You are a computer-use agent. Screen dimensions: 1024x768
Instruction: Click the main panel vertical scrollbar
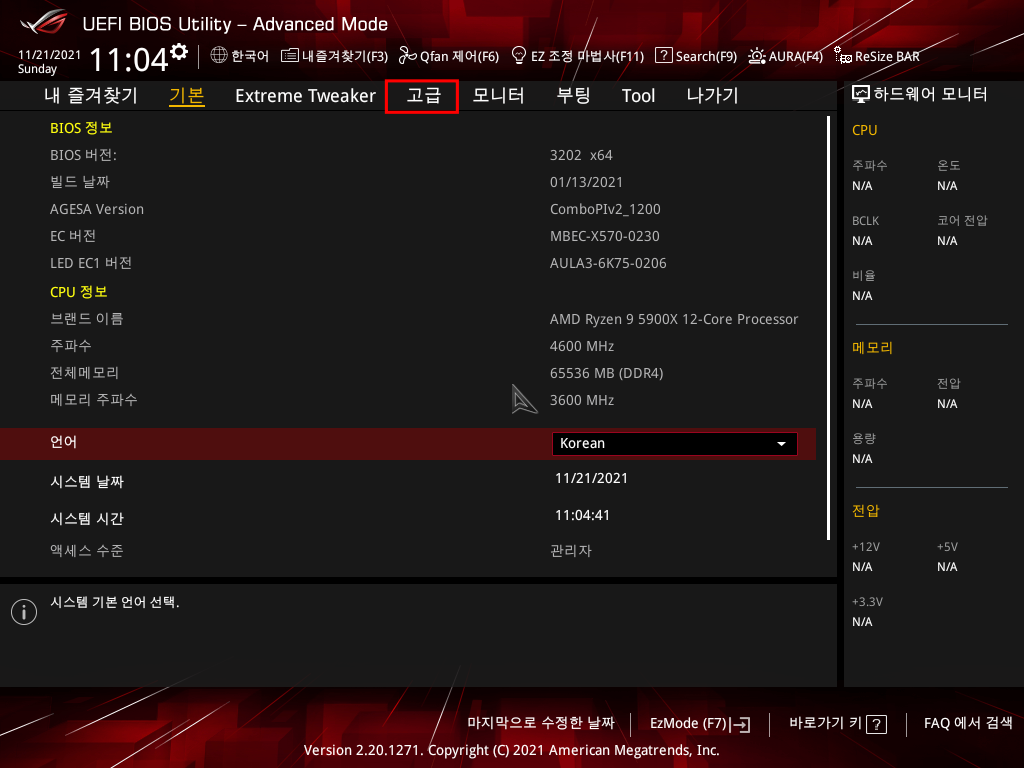point(828,328)
